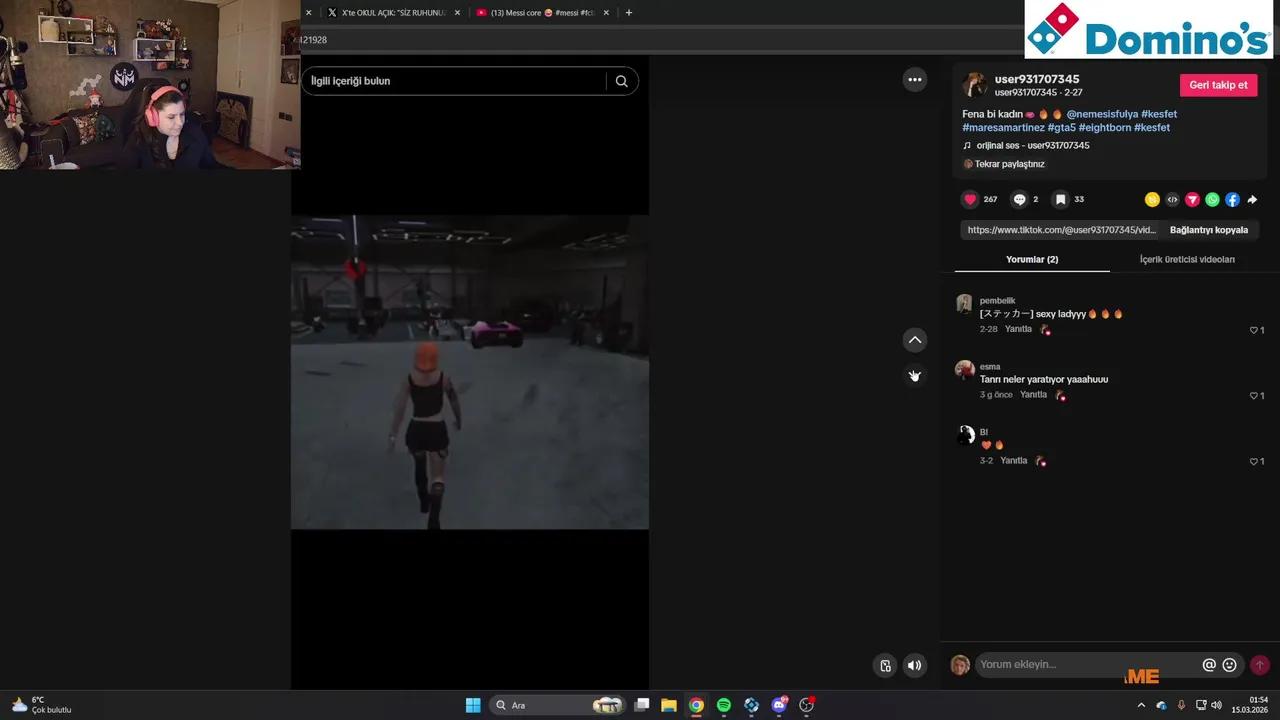Send video via the red paper-plane icon
1280x720 pixels.
click(1192, 199)
